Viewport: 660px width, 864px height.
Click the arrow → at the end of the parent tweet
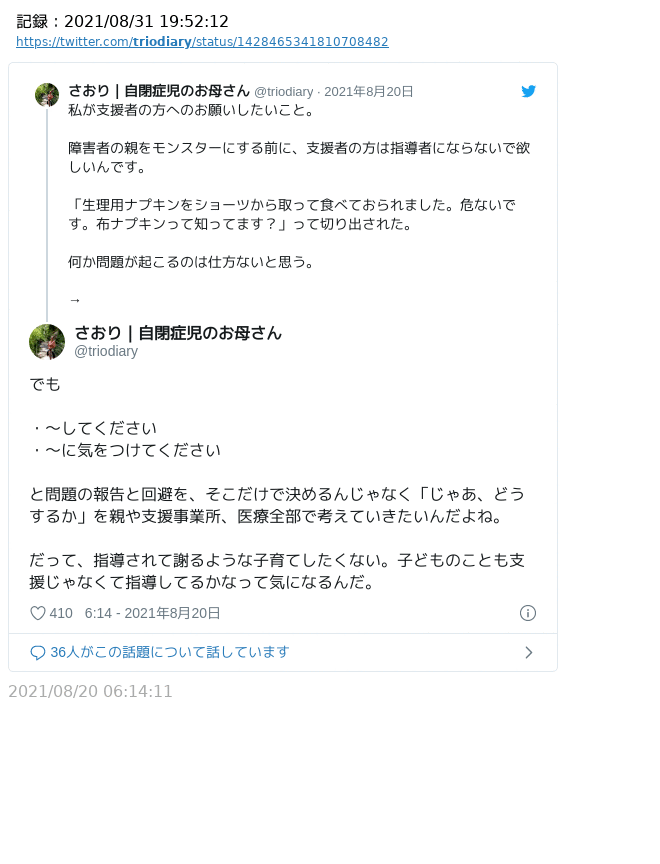75,300
